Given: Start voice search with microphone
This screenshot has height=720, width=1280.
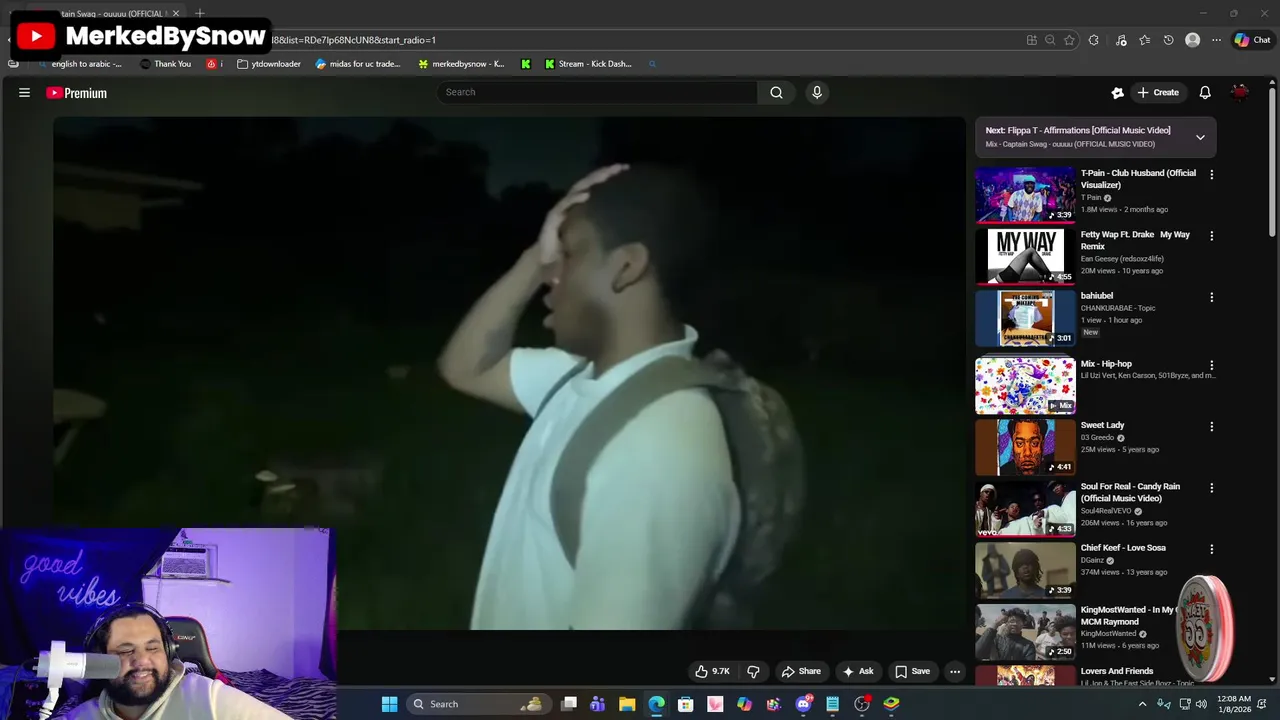Looking at the screenshot, I should [x=817, y=92].
